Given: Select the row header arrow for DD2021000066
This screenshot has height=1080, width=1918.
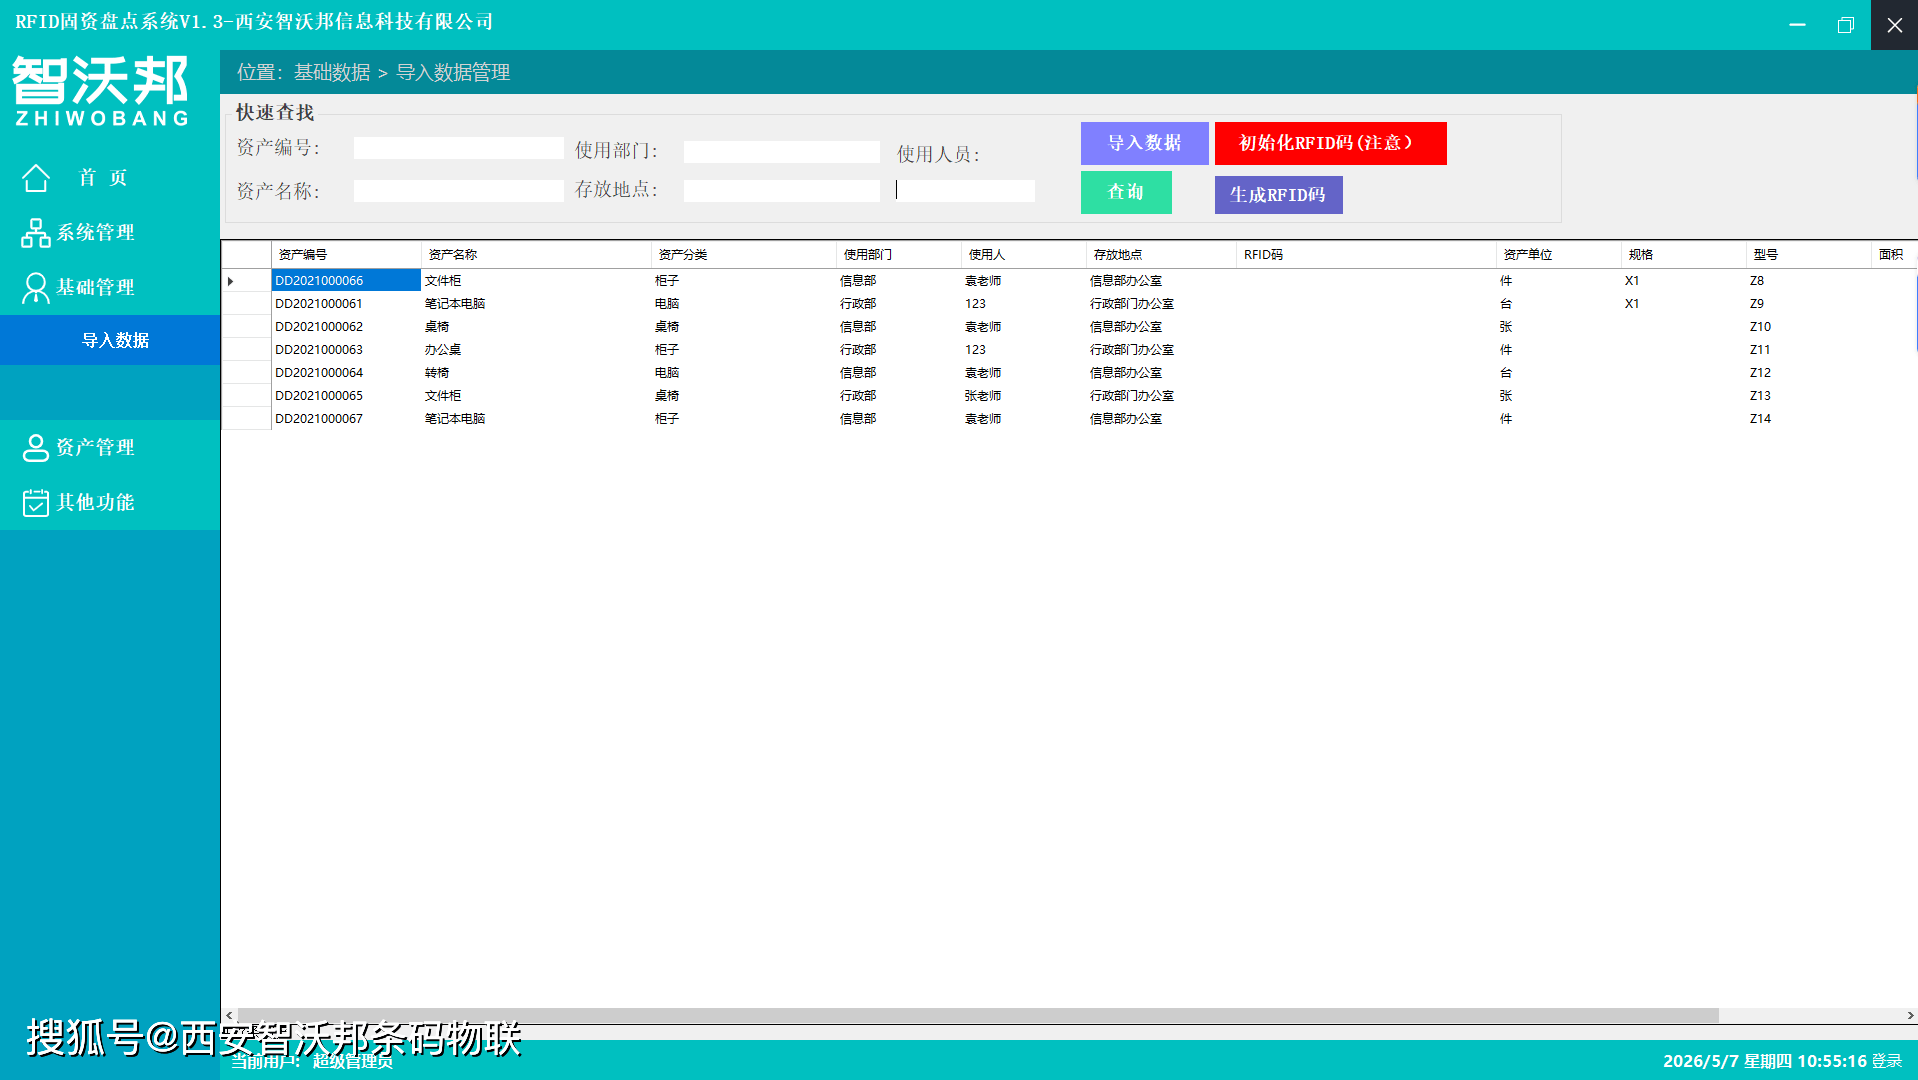Looking at the screenshot, I should (x=246, y=281).
